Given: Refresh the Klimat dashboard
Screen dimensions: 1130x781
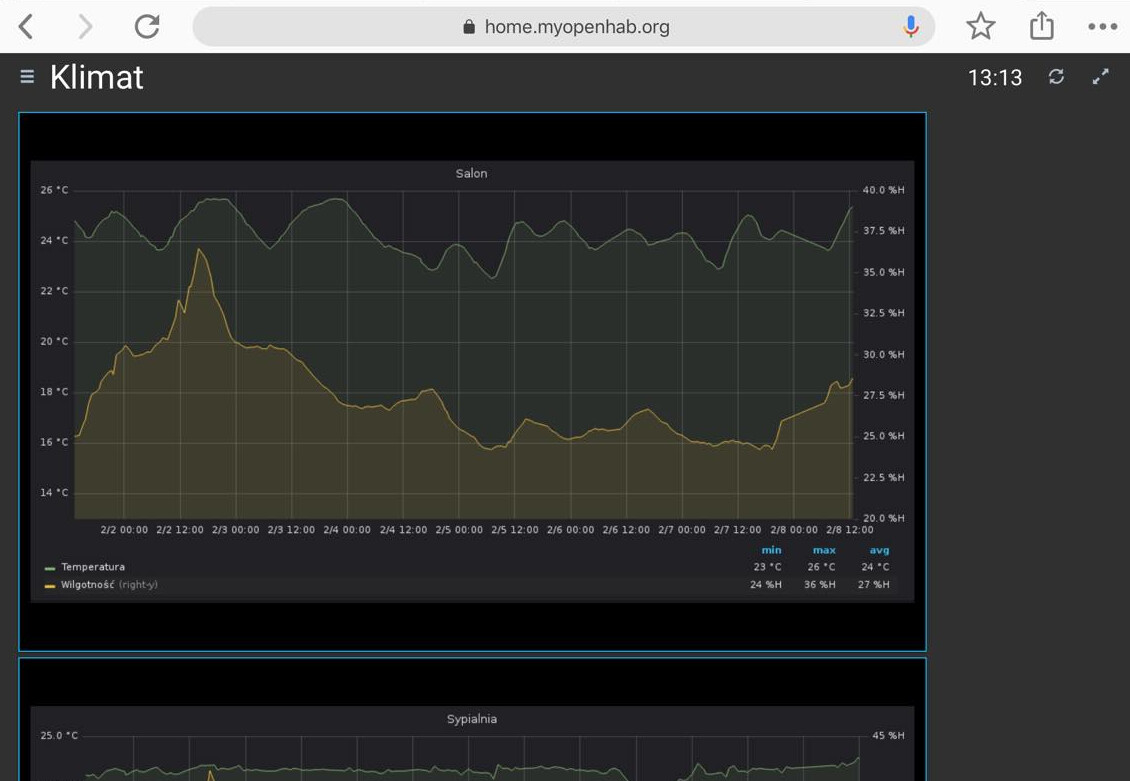Looking at the screenshot, I should click(x=1056, y=77).
